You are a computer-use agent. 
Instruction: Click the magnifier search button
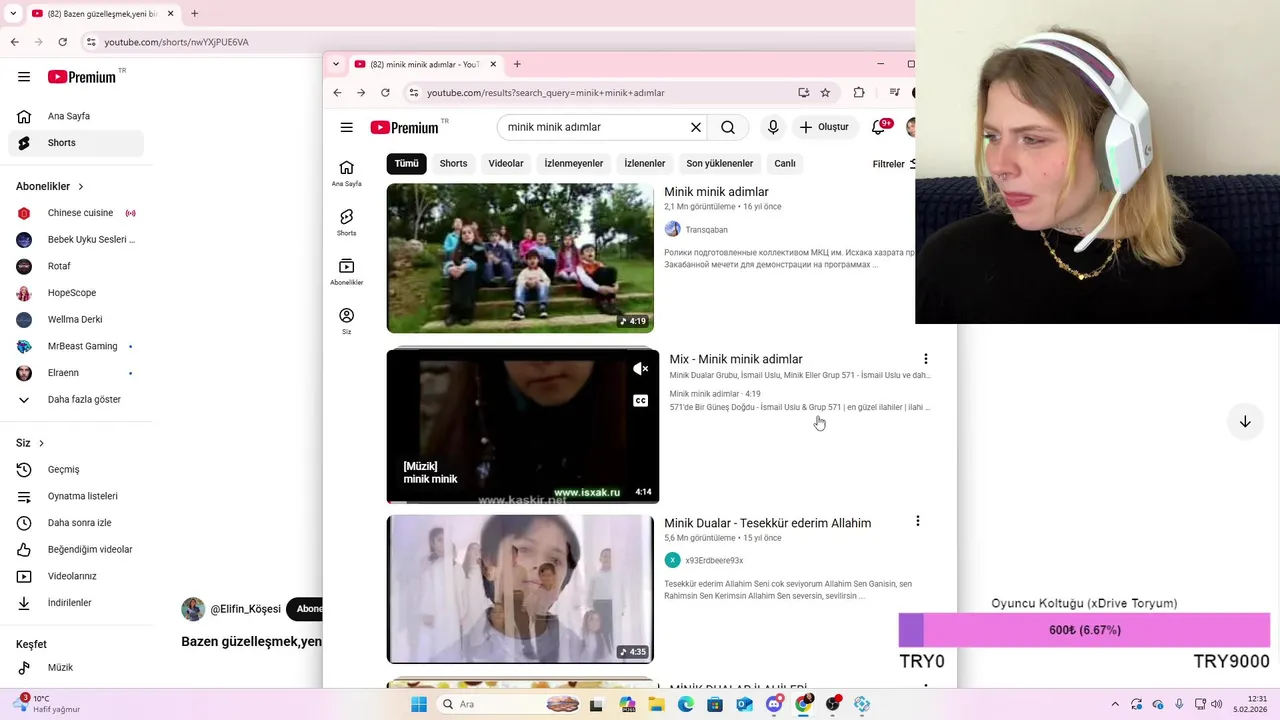[728, 127]
